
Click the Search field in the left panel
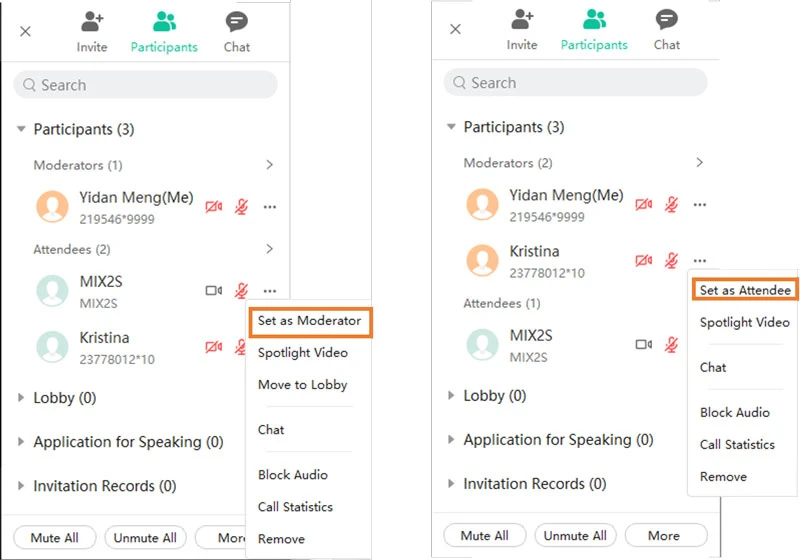[146, 85]
